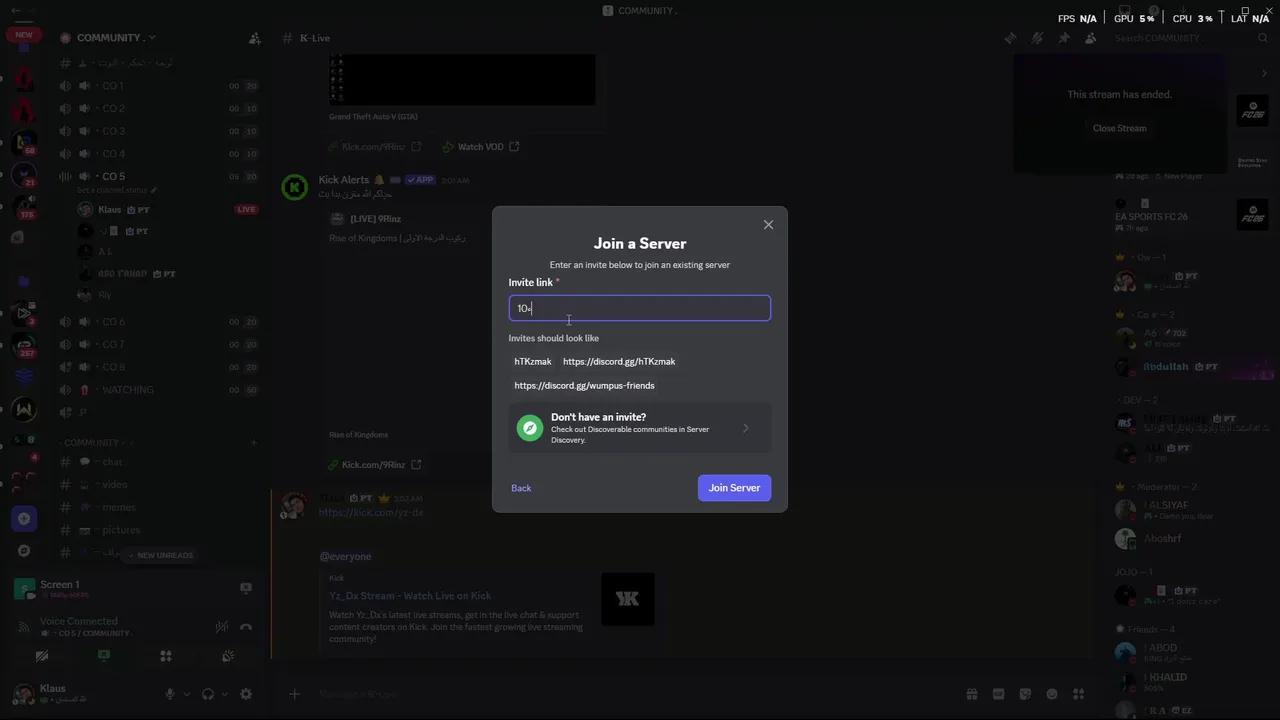The height and width of the screenshot is (720, 1280).
Task: Toggle noise suppression in the Voice Connected panel
Action: (222, 627)
